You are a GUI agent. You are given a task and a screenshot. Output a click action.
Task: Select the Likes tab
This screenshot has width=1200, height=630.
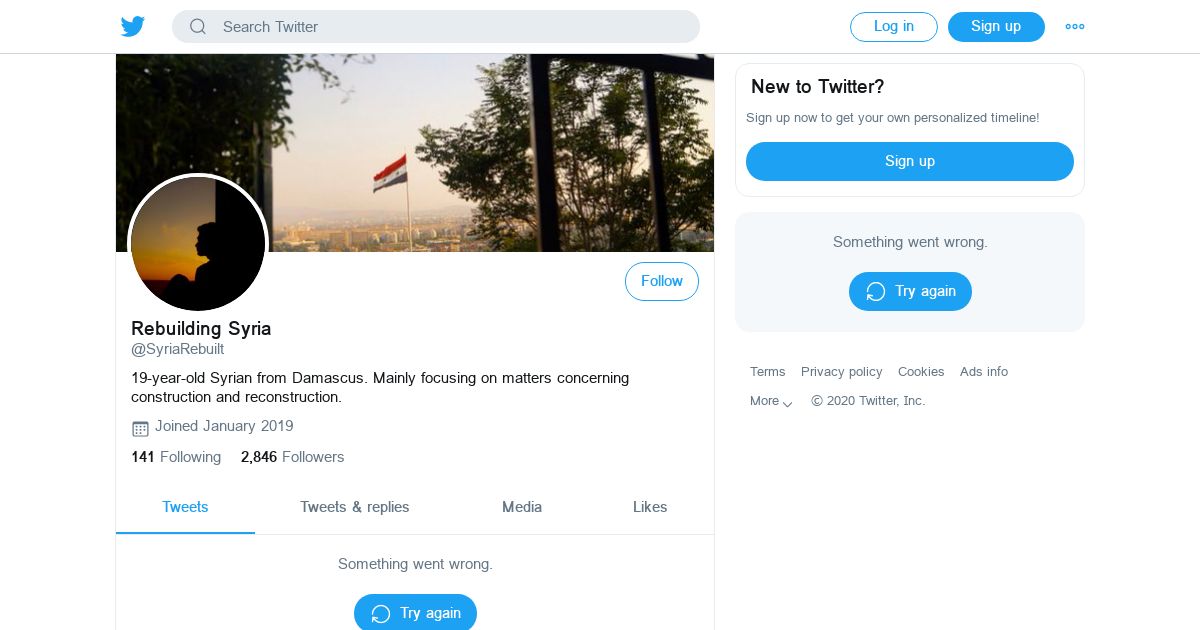[x=650, y=507]
